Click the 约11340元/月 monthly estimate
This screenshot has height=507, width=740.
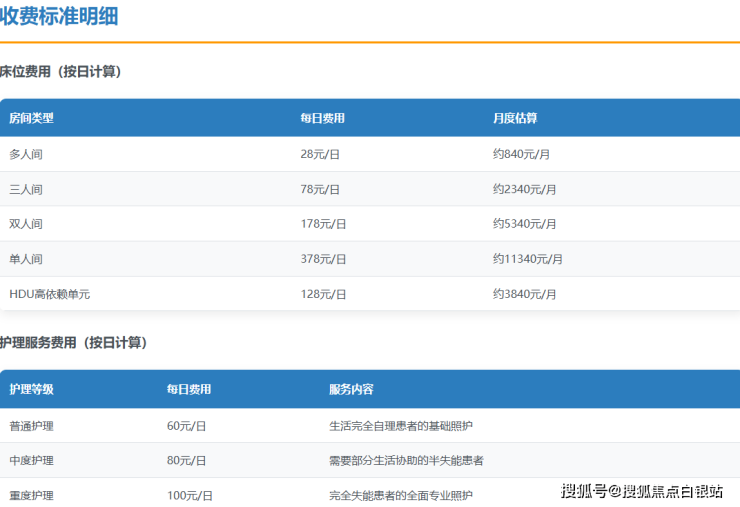pyautogui.click(x=528, y=259)
